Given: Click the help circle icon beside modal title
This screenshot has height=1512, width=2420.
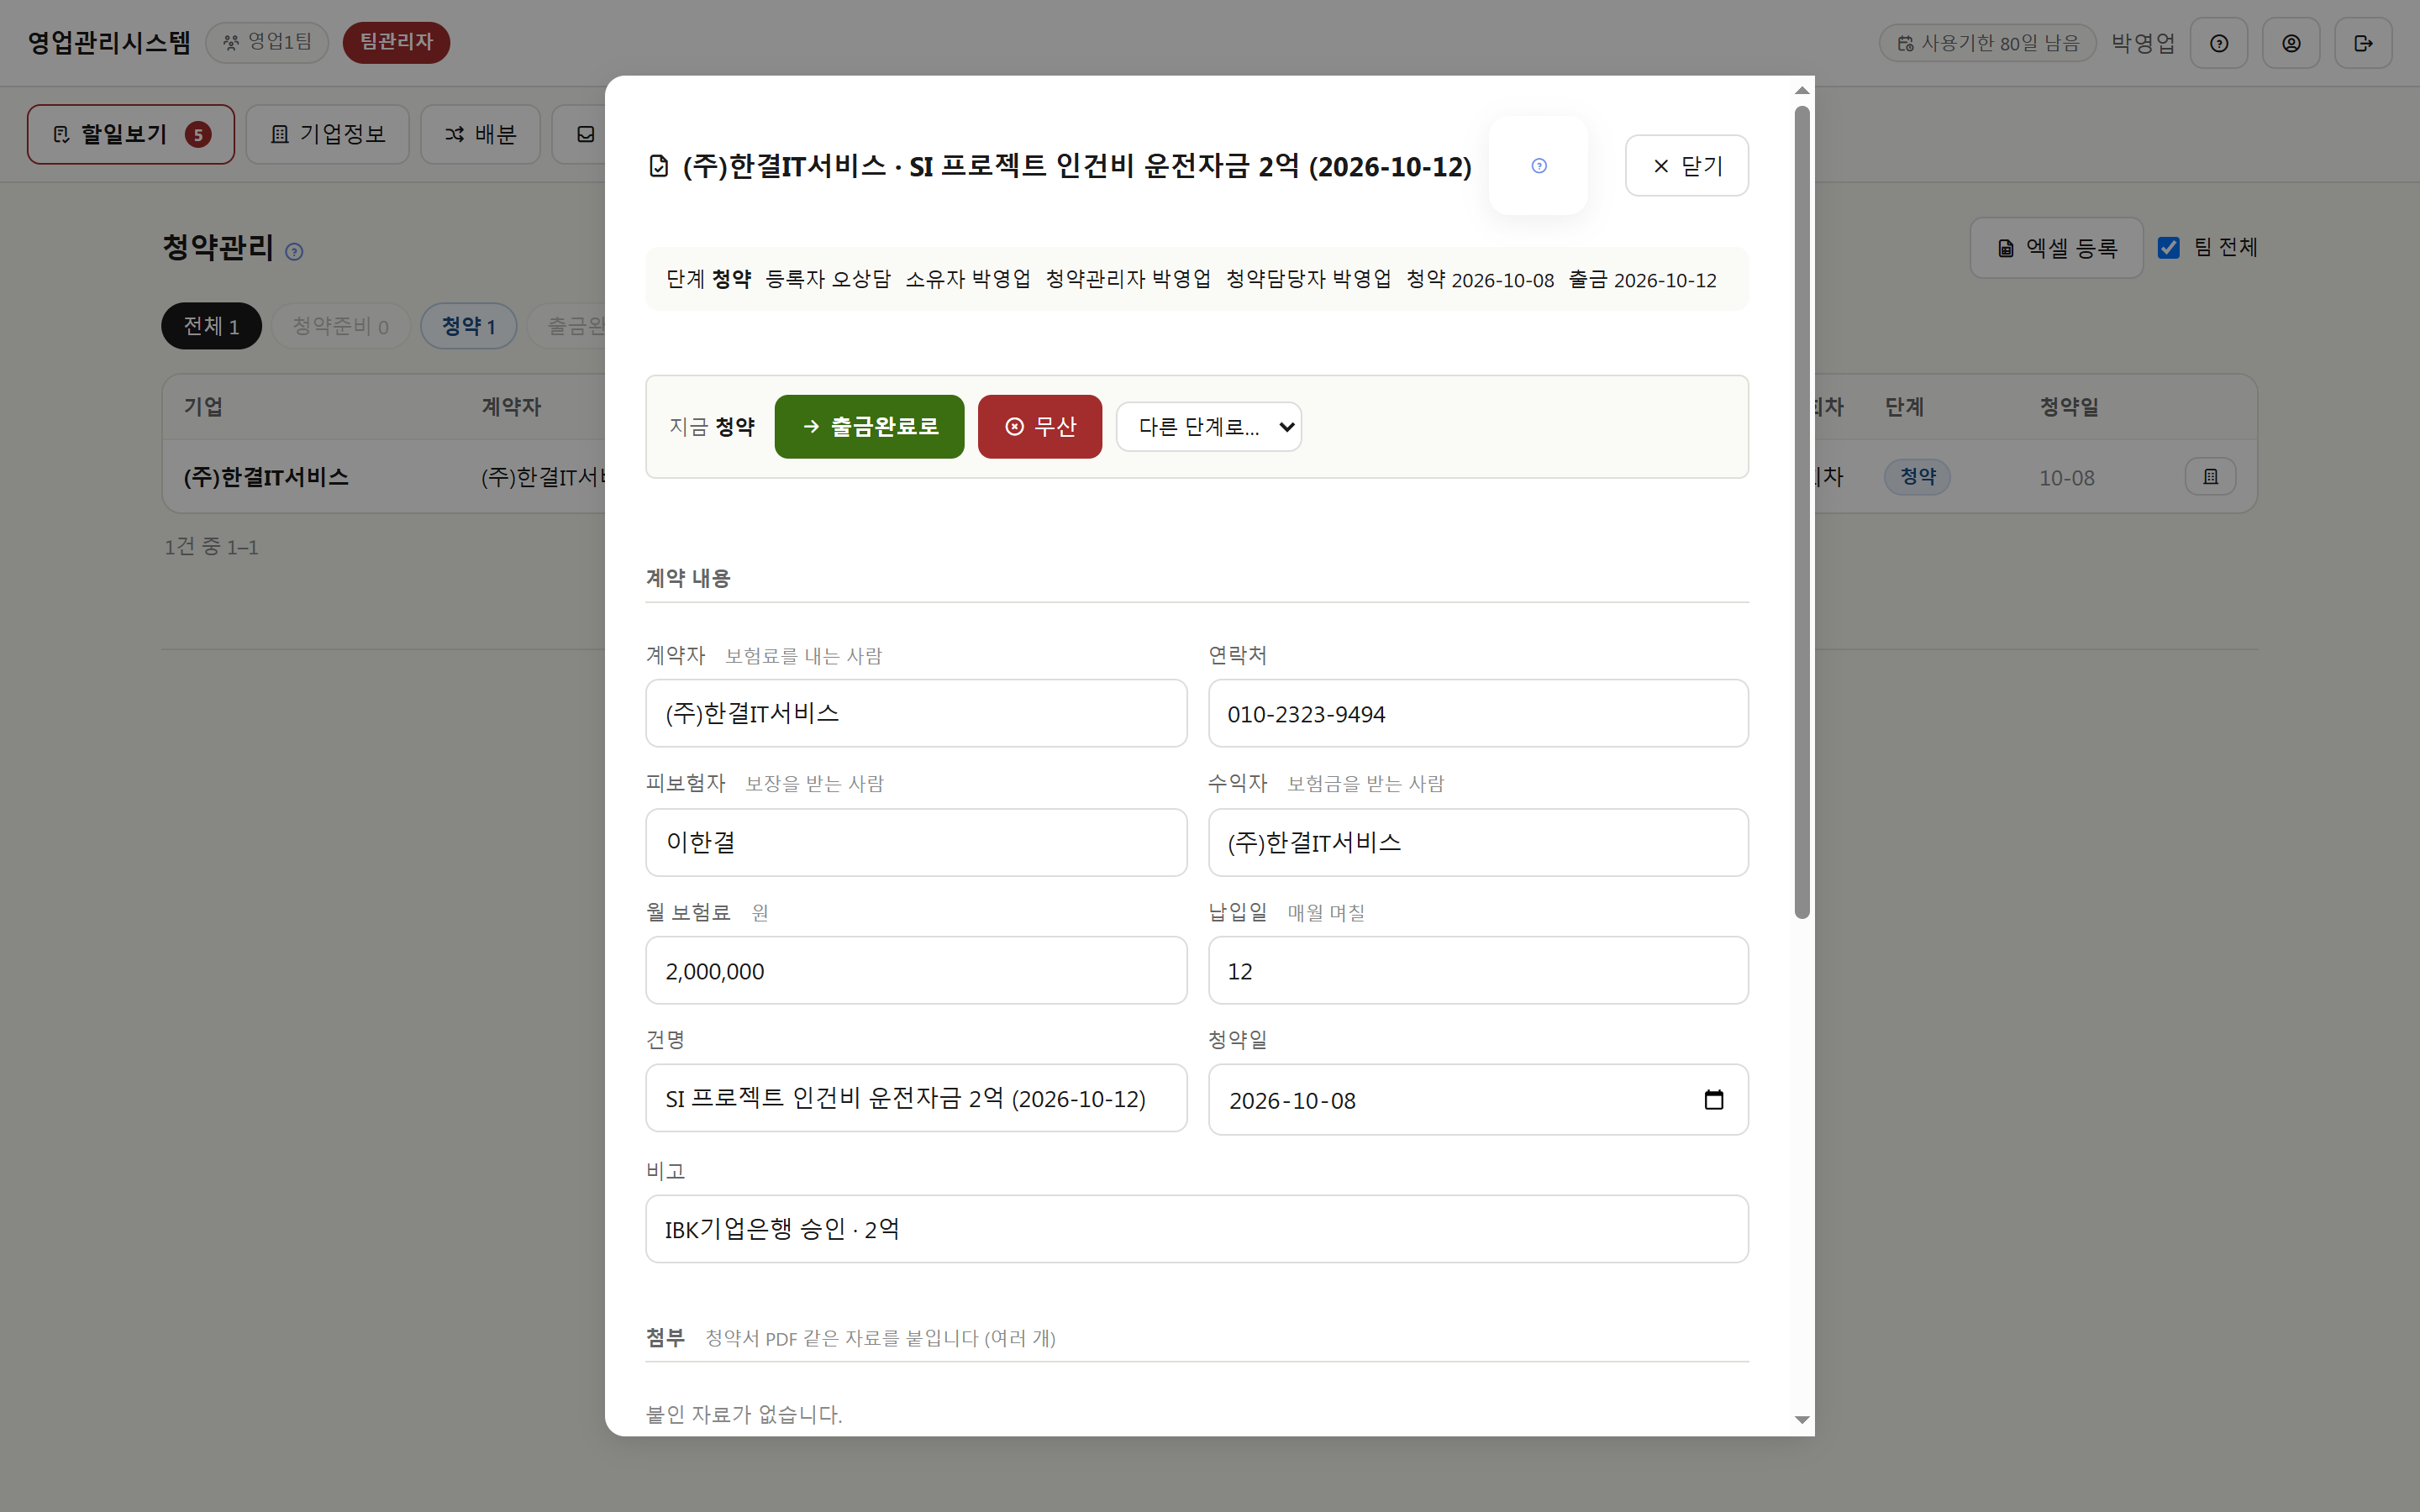Looking at the screenshot, I should pos(1538,166).
